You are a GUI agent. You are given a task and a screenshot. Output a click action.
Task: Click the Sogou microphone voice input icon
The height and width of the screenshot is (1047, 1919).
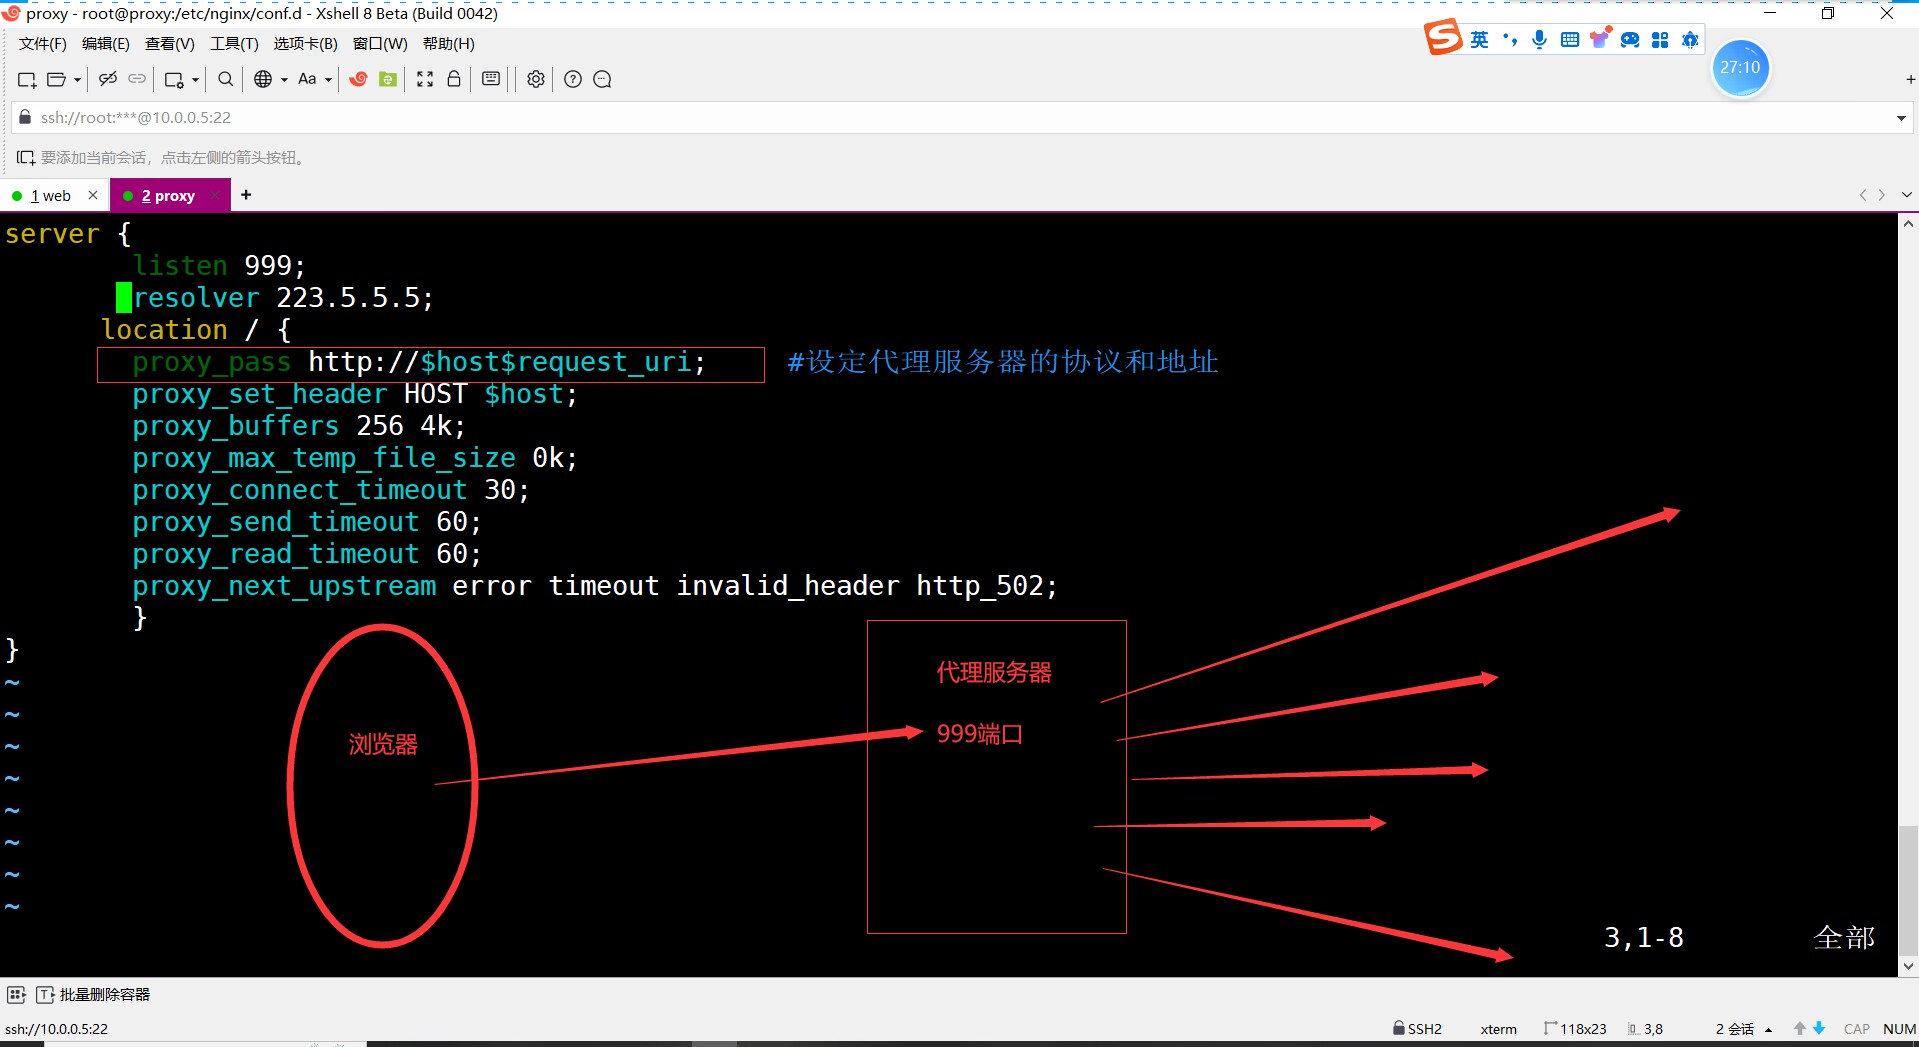[x=1540, y=40]
